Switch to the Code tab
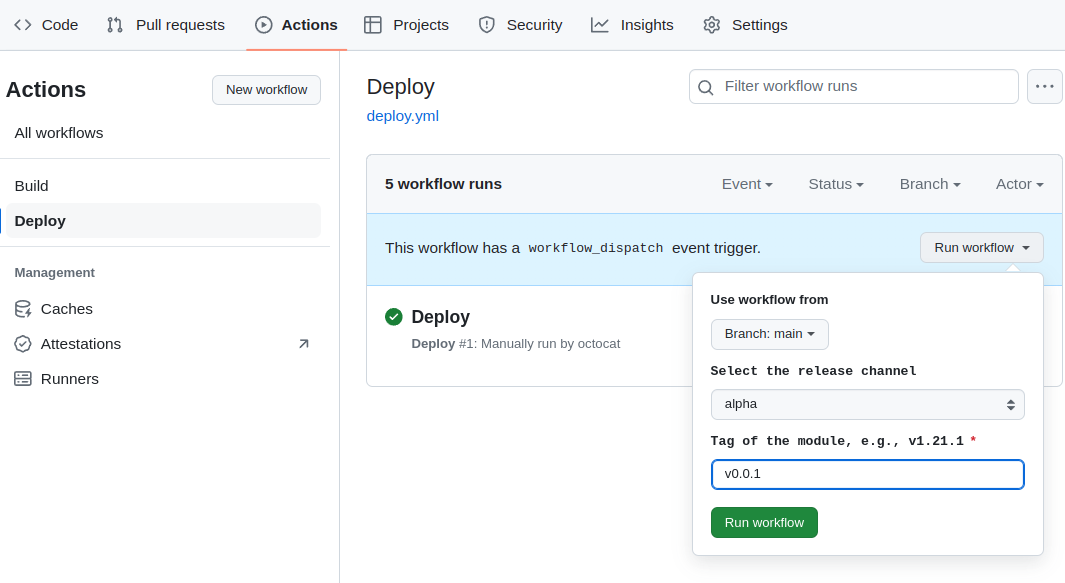The width and height of the screenshot is (1065, 583). coord(46,24)
